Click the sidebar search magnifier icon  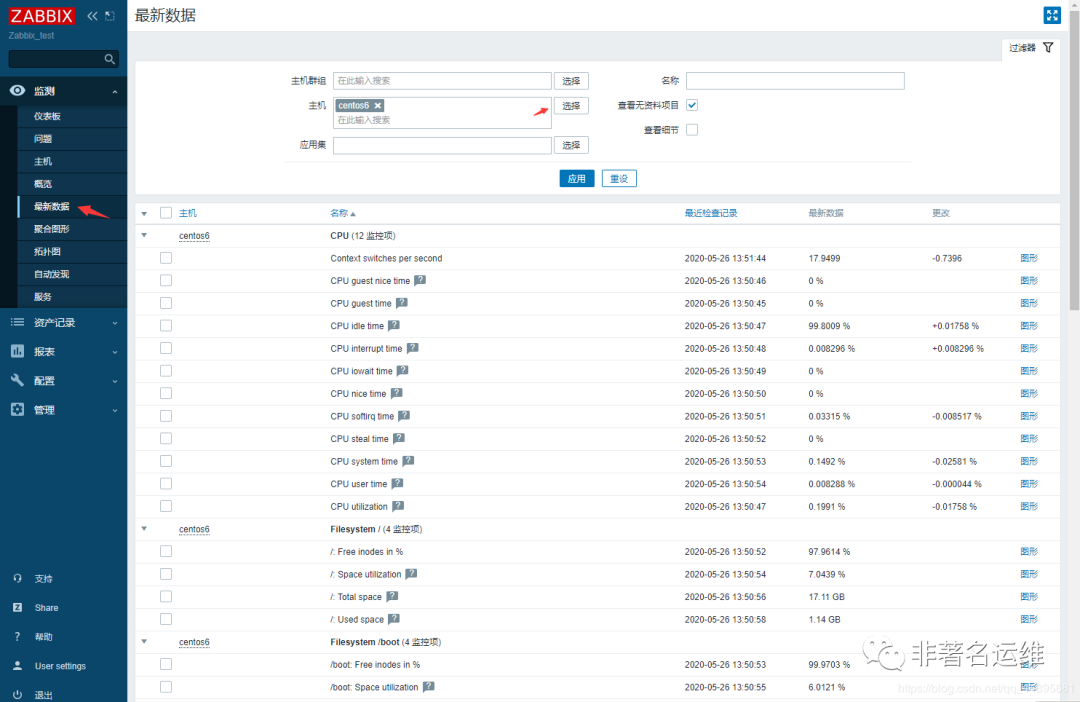click(x=110, y=59)
